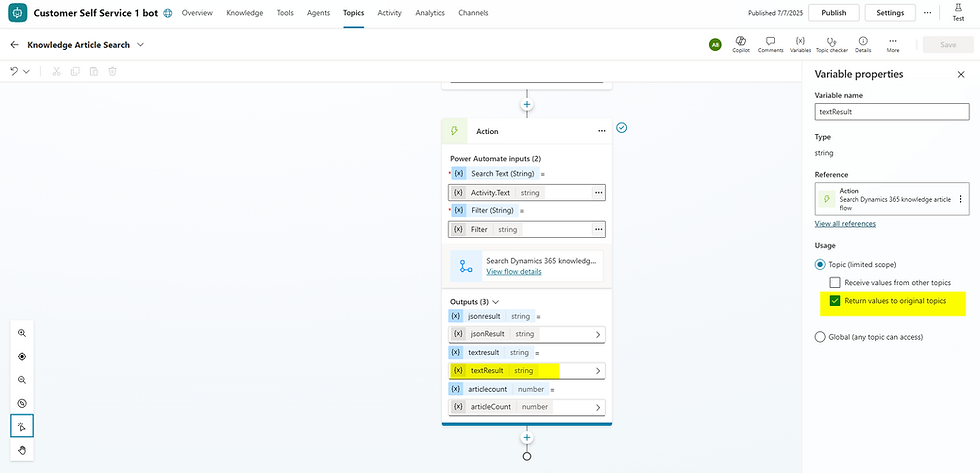Open the Test flask icon

tap(958, 12)
